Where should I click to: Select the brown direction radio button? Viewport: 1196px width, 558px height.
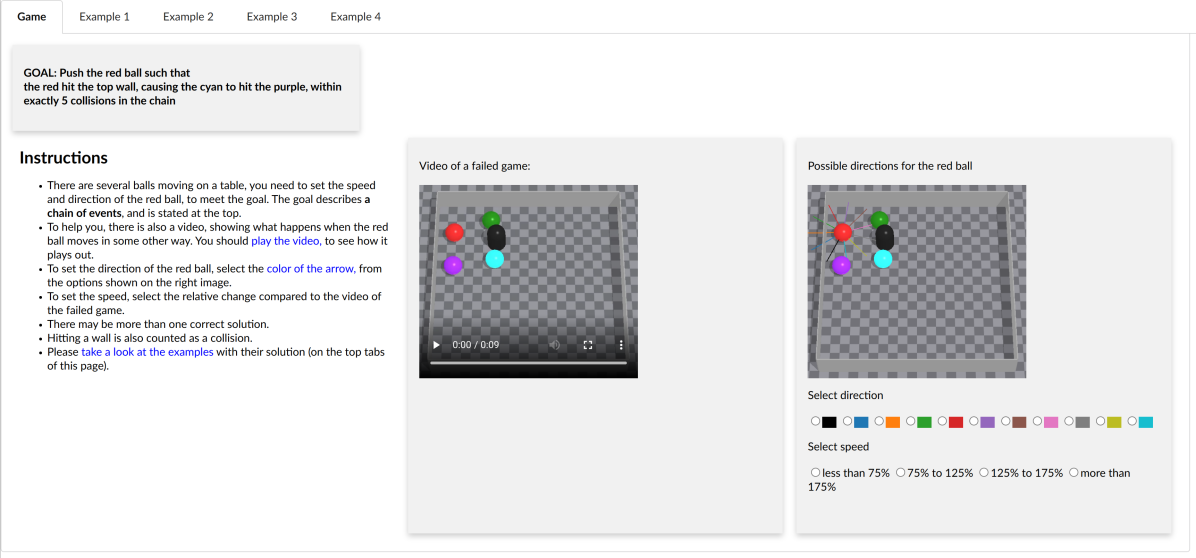1005,421
